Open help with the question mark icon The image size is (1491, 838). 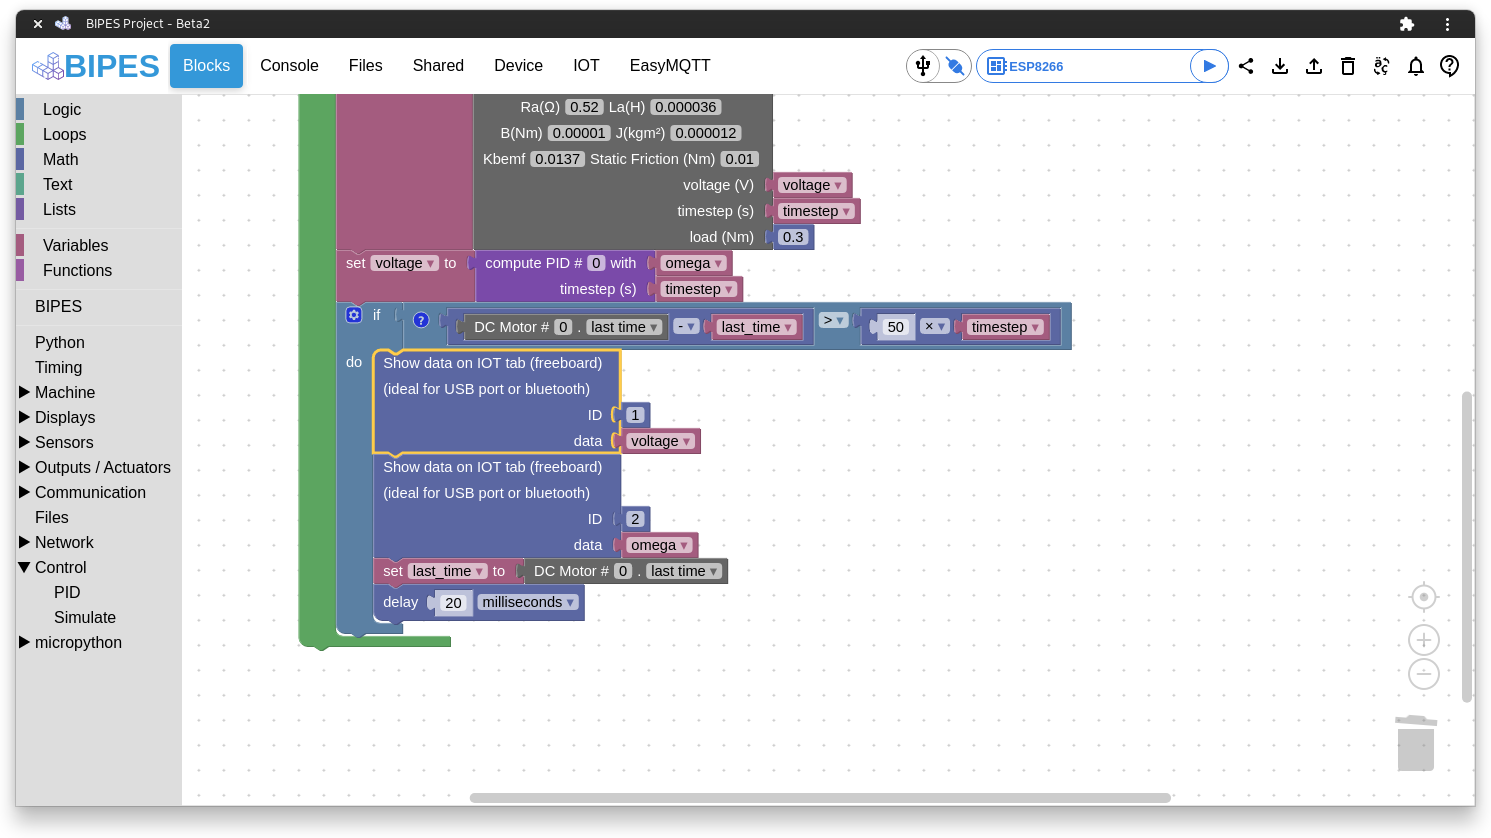(1449, 66)
